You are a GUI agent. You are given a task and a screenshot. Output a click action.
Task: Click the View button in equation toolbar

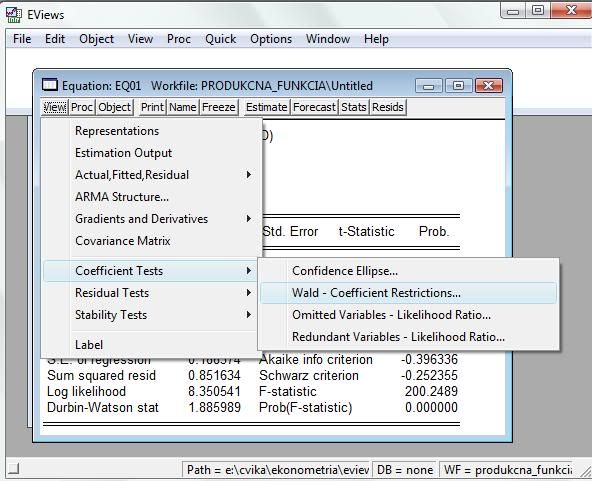[55, 107]
